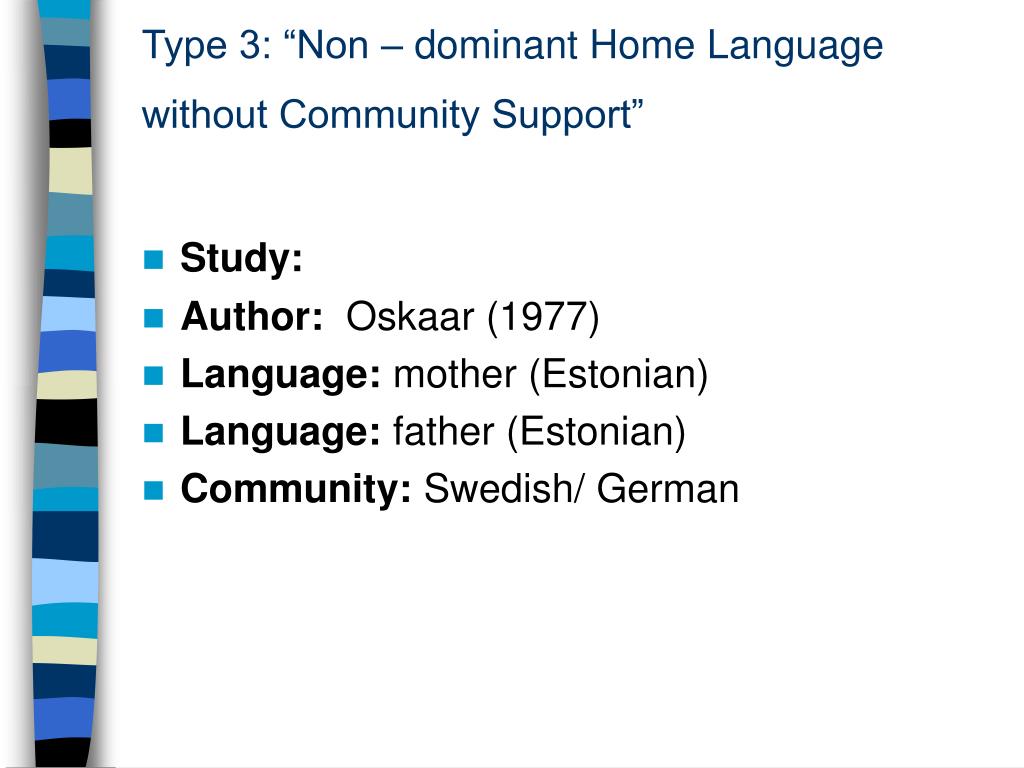1024x768 pixels.
Task: Click the light blue block in lower stripe
Action: 65,581
